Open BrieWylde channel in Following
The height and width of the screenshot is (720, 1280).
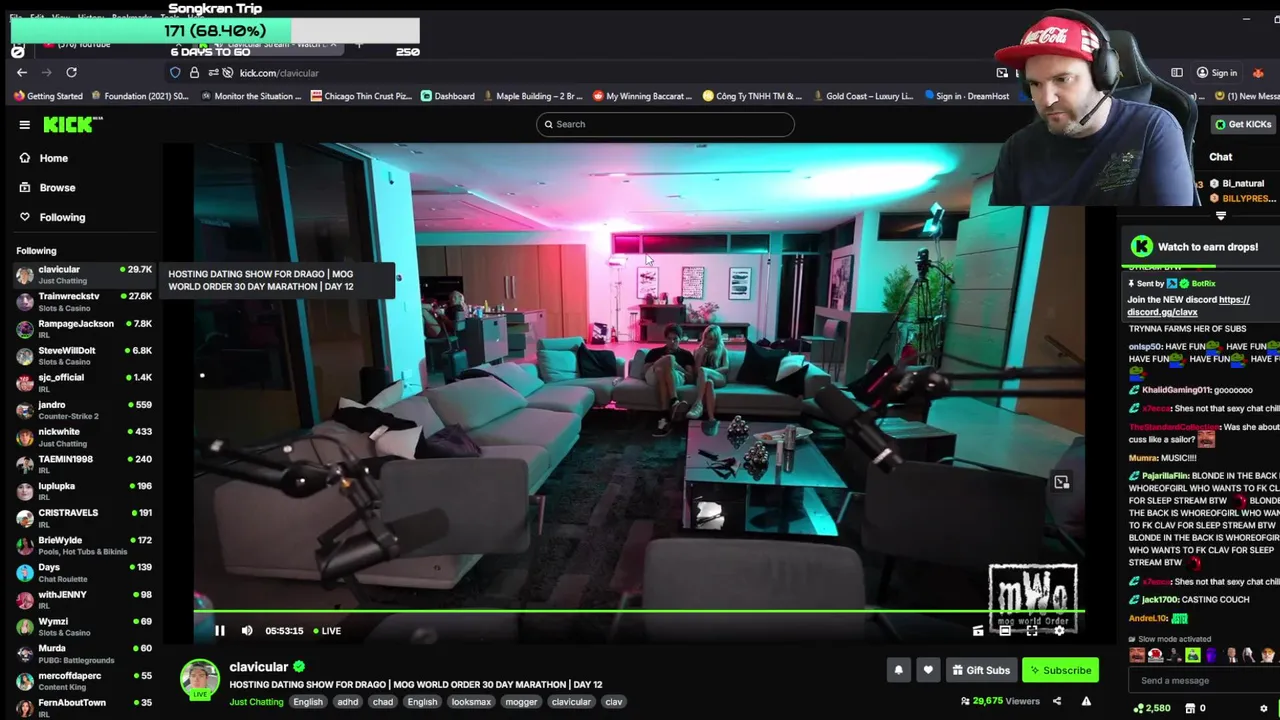pos(84,545)
